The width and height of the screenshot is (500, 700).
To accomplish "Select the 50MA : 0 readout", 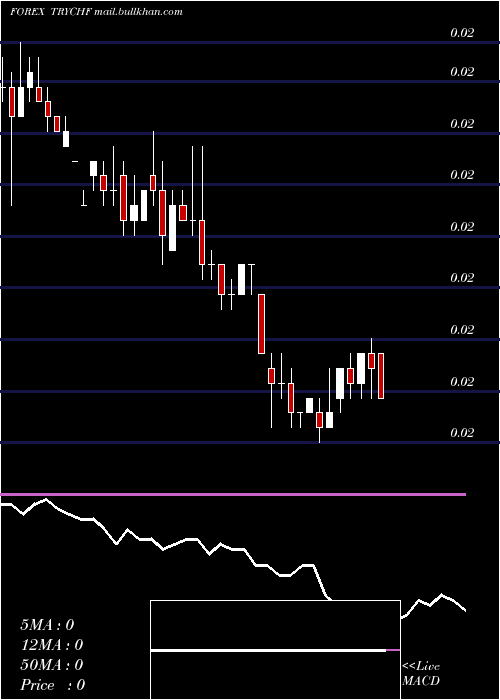I will pos(51,665).
